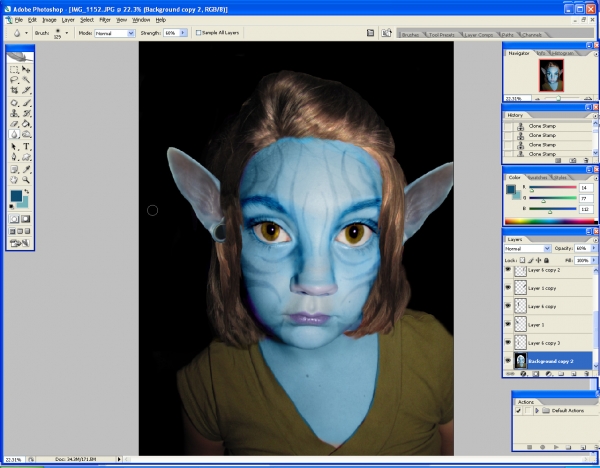Screen dimensions: 600x468
Task: Toggle lock transparent pixels
Action: click(x=522, y=260)
